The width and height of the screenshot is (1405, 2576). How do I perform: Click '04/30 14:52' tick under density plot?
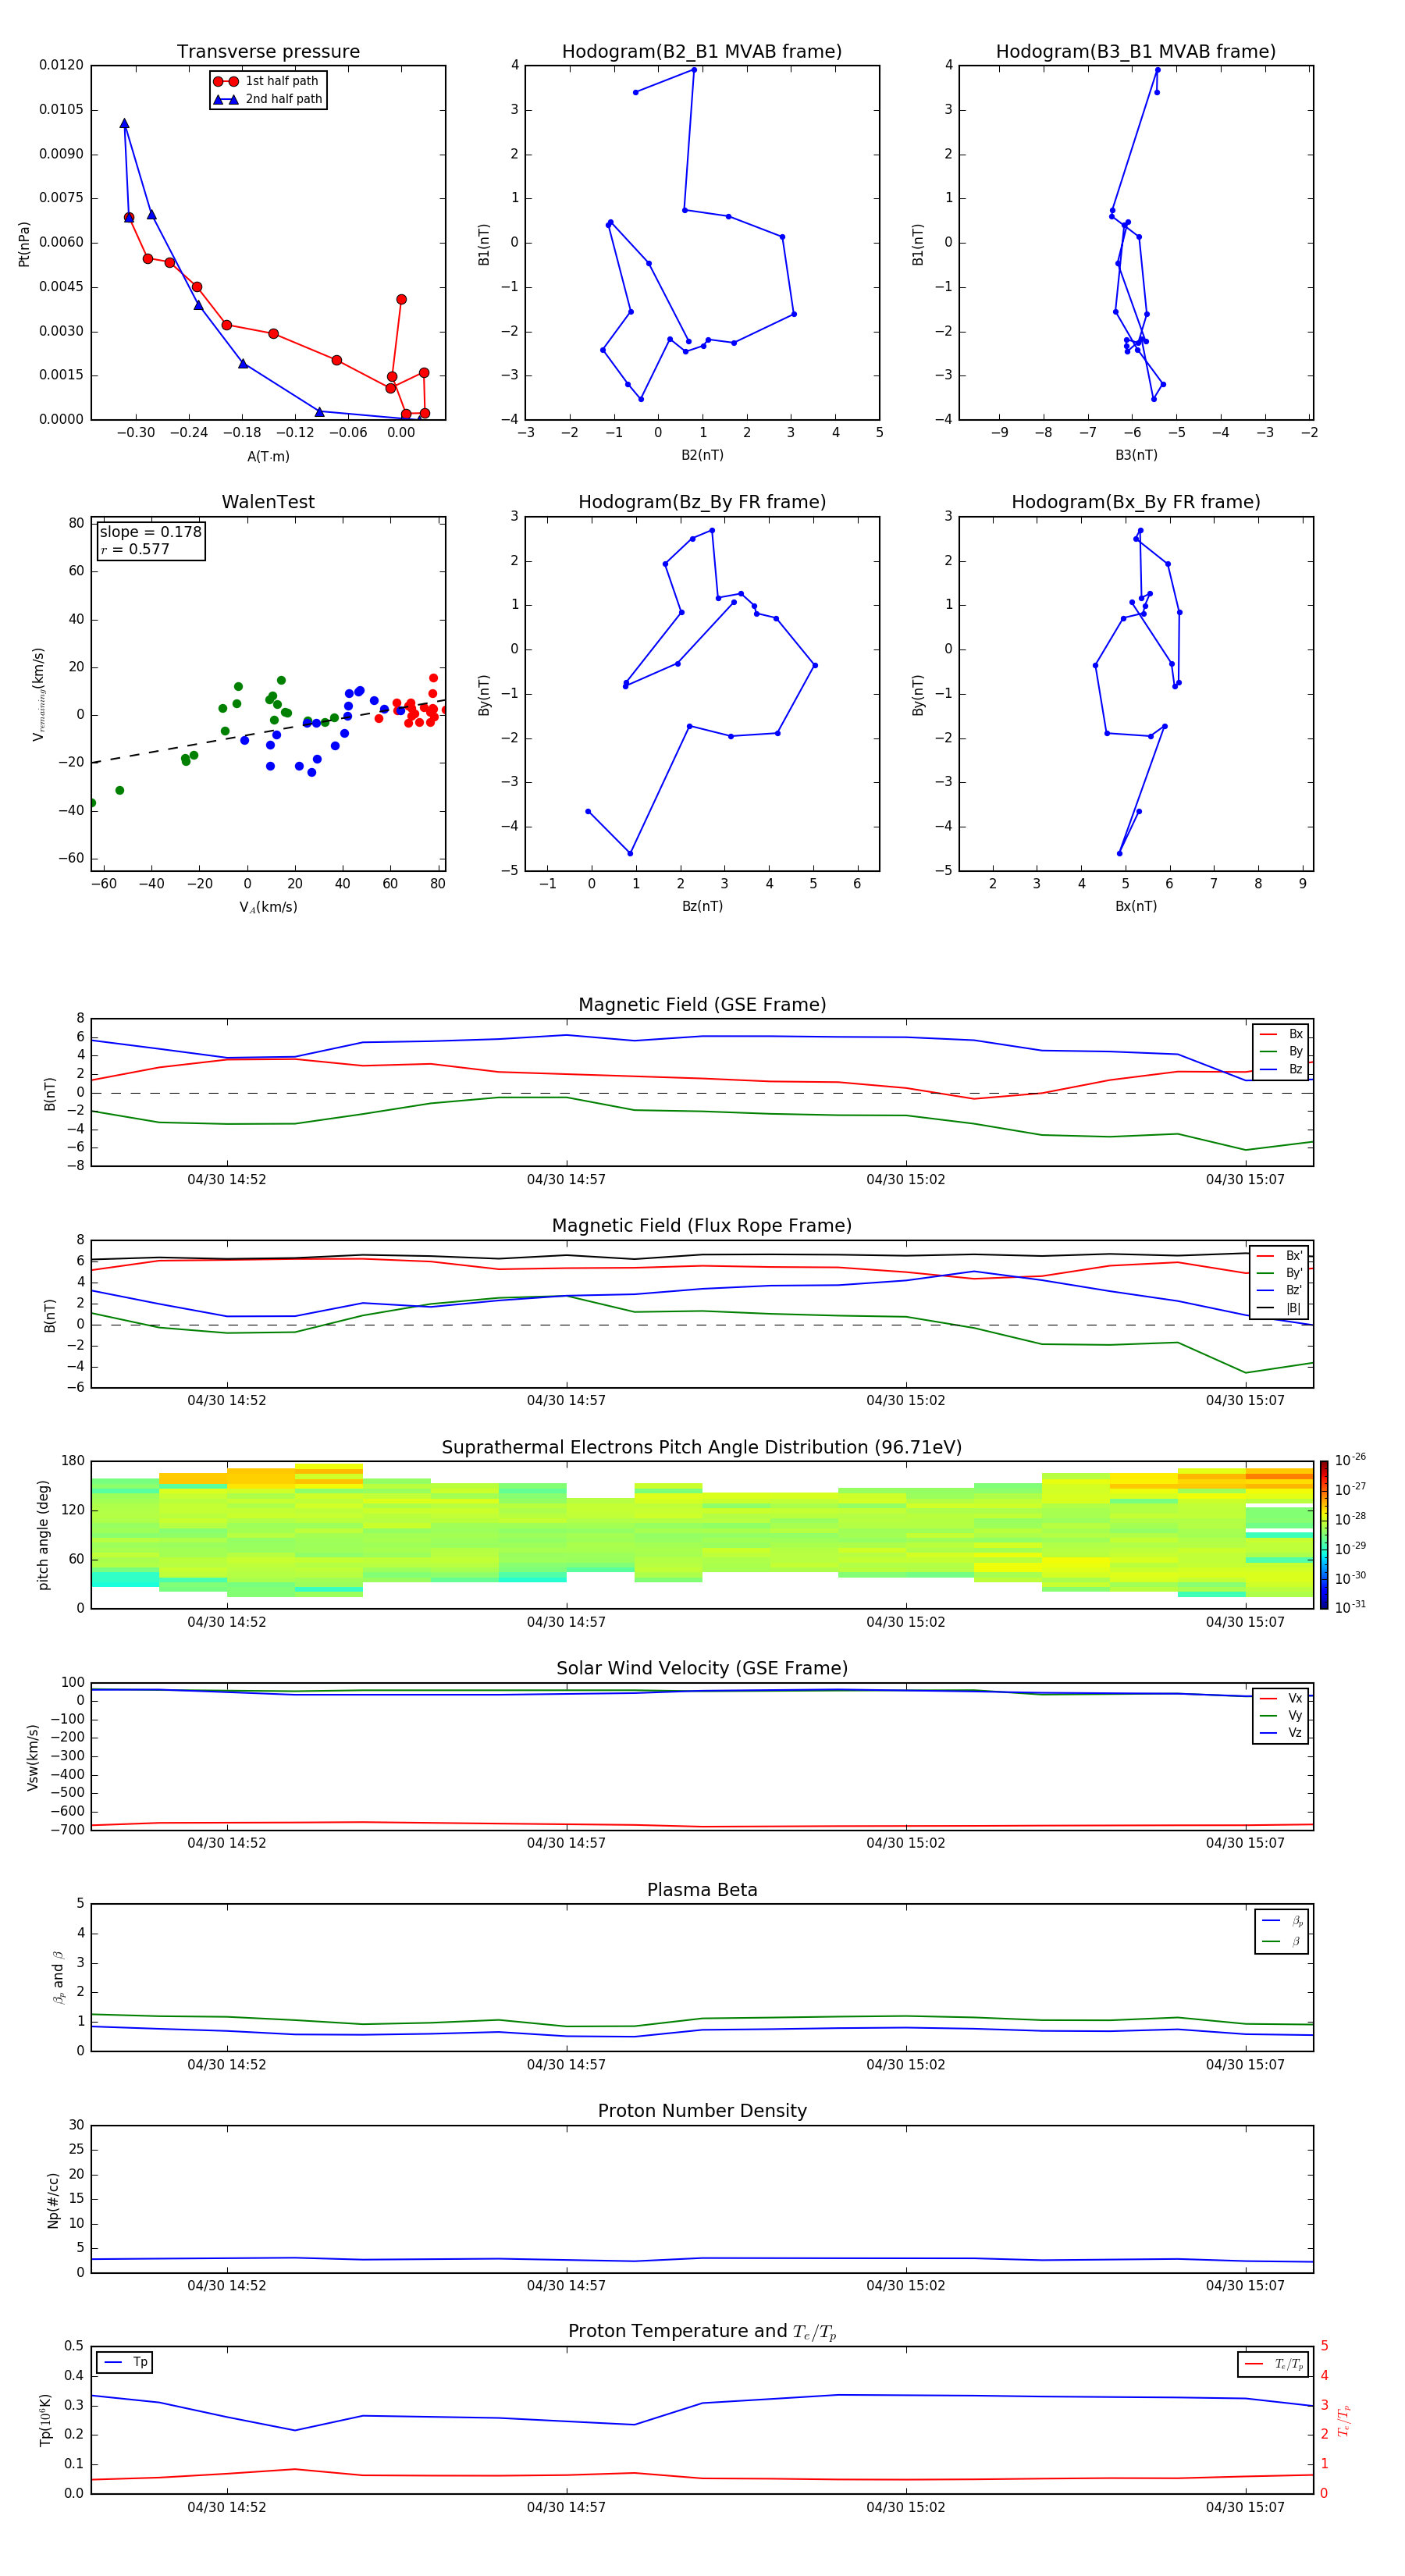[x=227, y=2286]
